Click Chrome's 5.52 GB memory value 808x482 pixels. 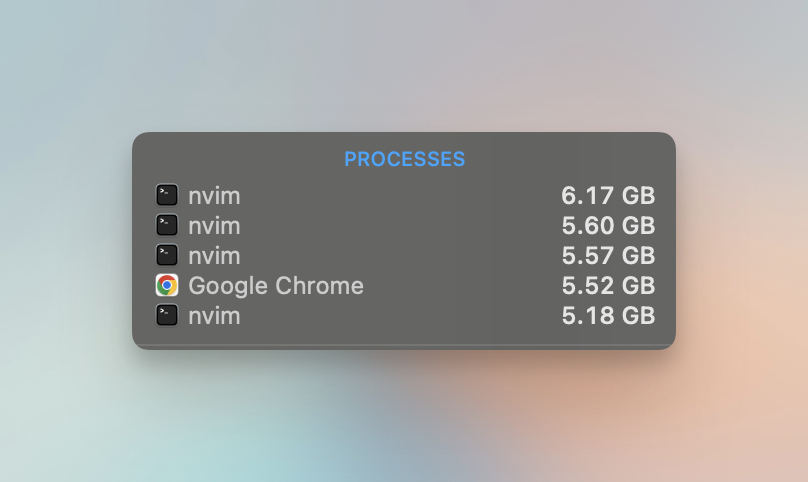[608, 286]
